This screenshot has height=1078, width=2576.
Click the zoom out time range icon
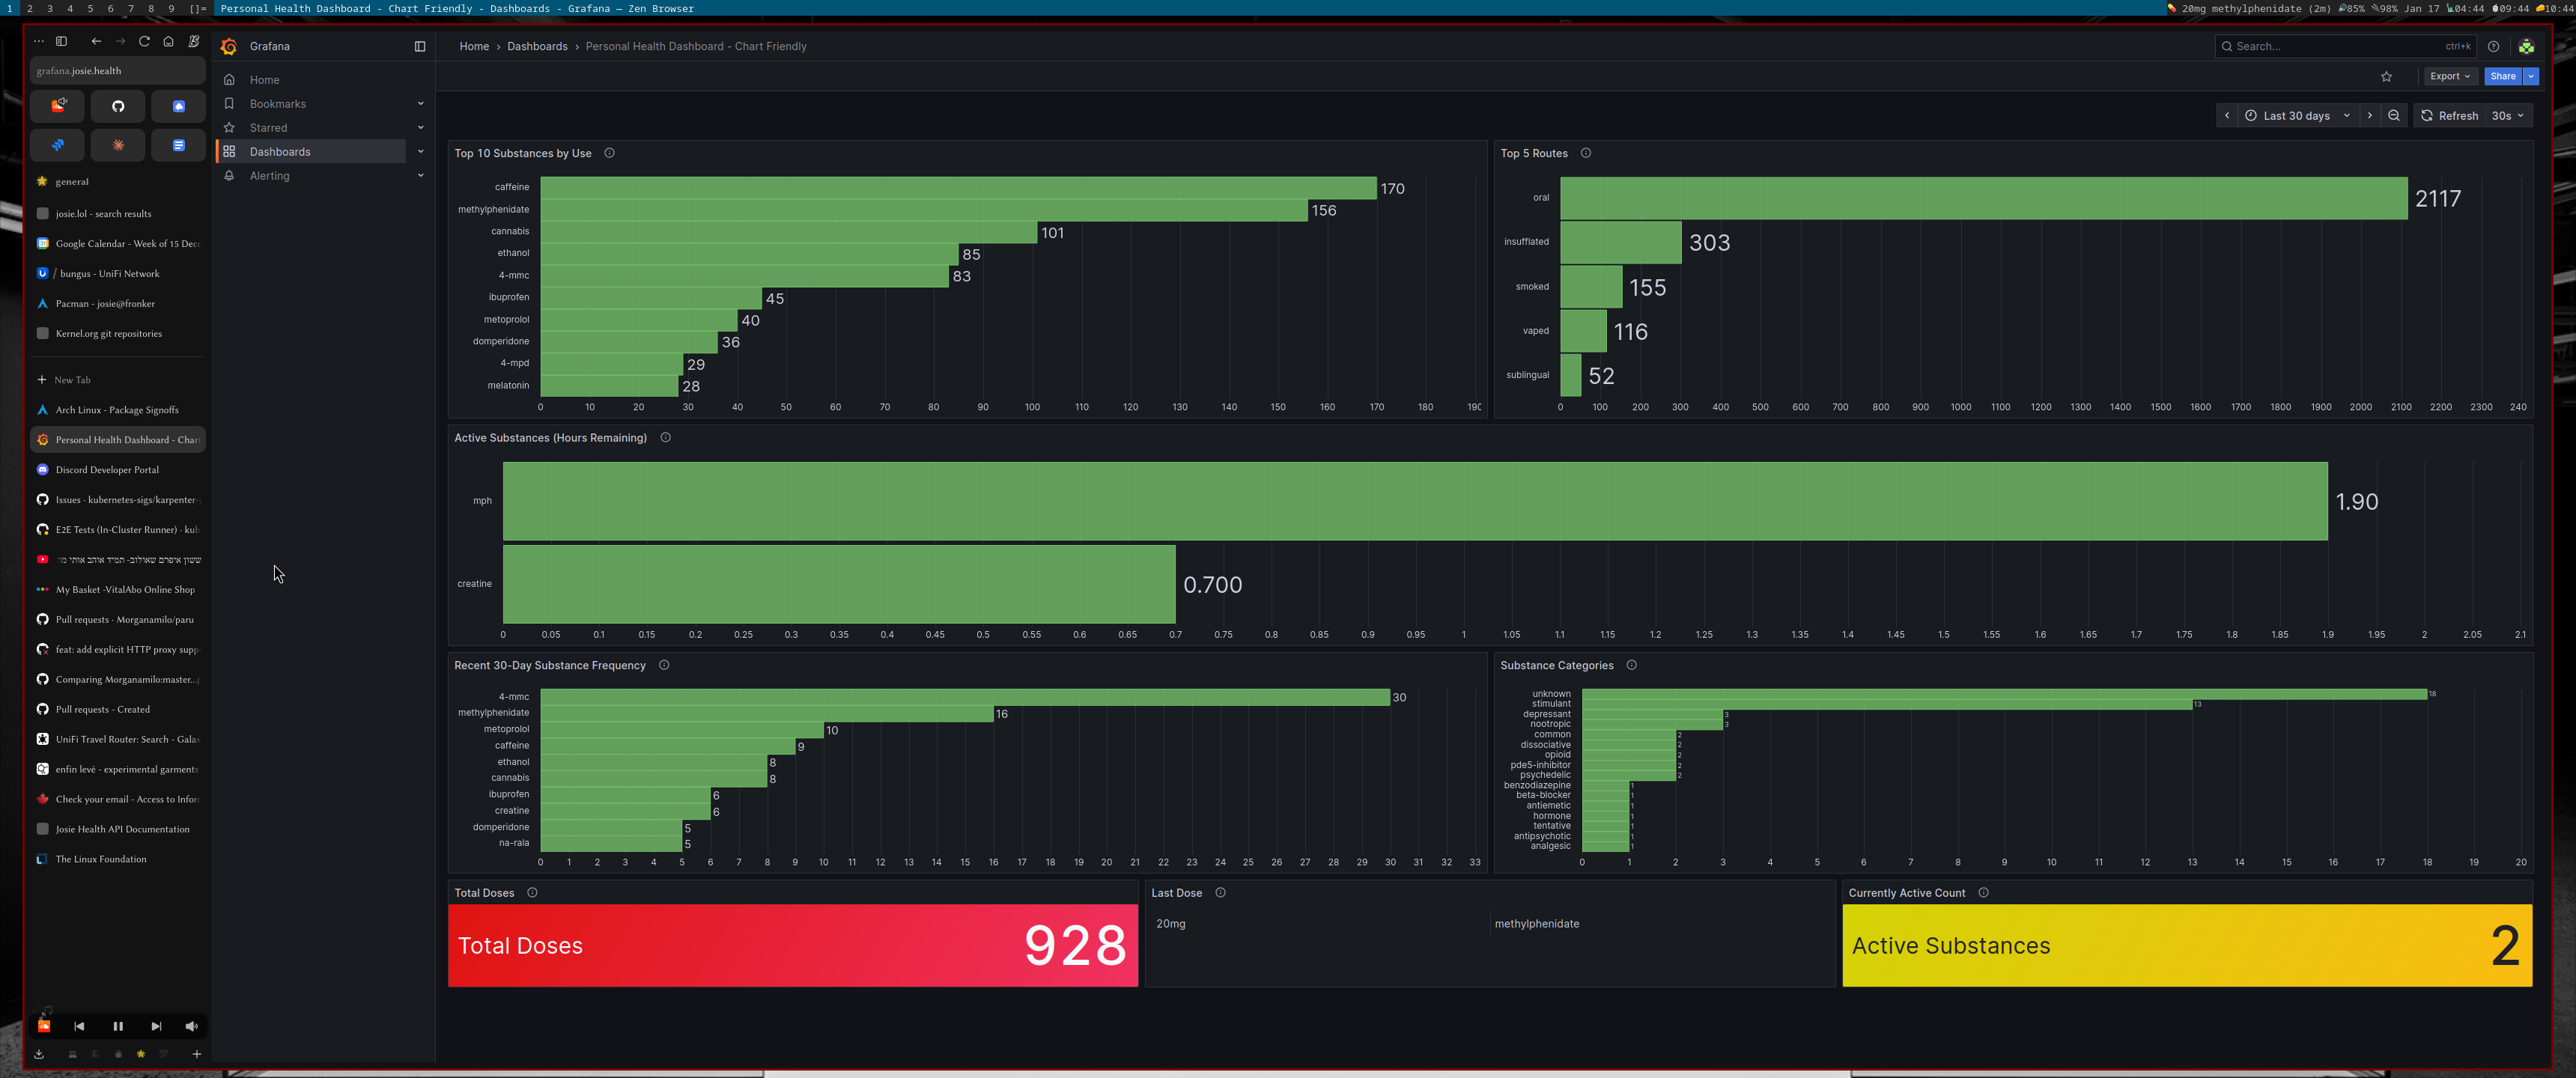pyautogui.click(x=2394, y=116)
